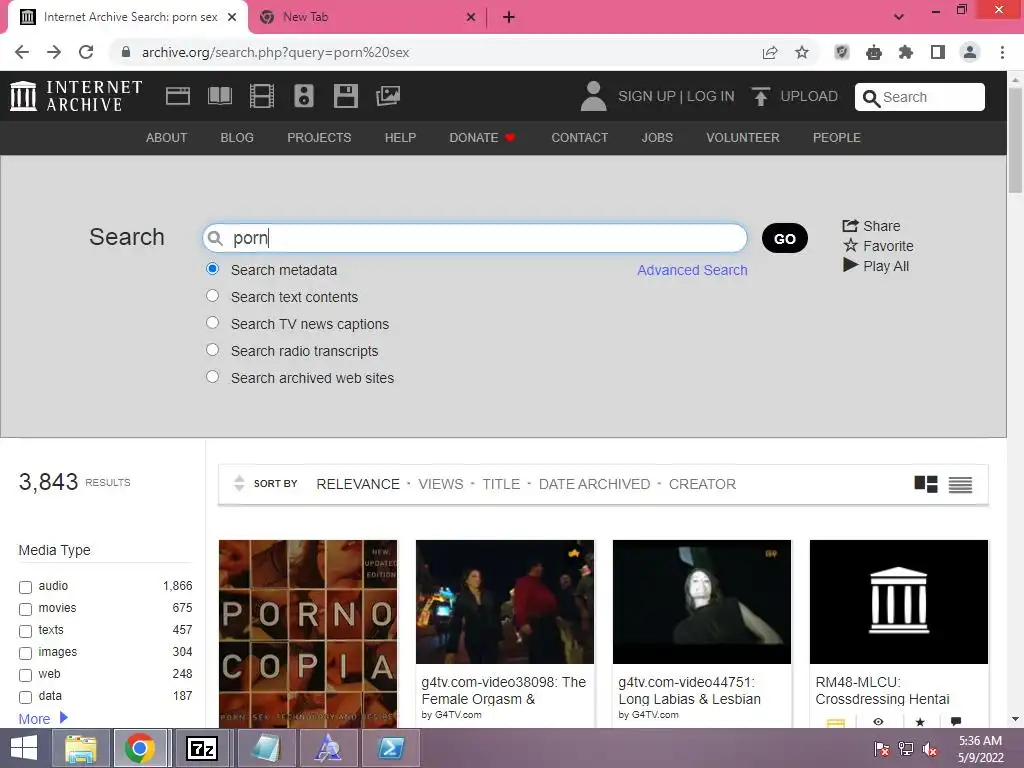This screenshot has width=1024, height=768.
Task: Toggle sort direction arrows beside Sort By
Action: pyautogui.click(x=239, y=483)
